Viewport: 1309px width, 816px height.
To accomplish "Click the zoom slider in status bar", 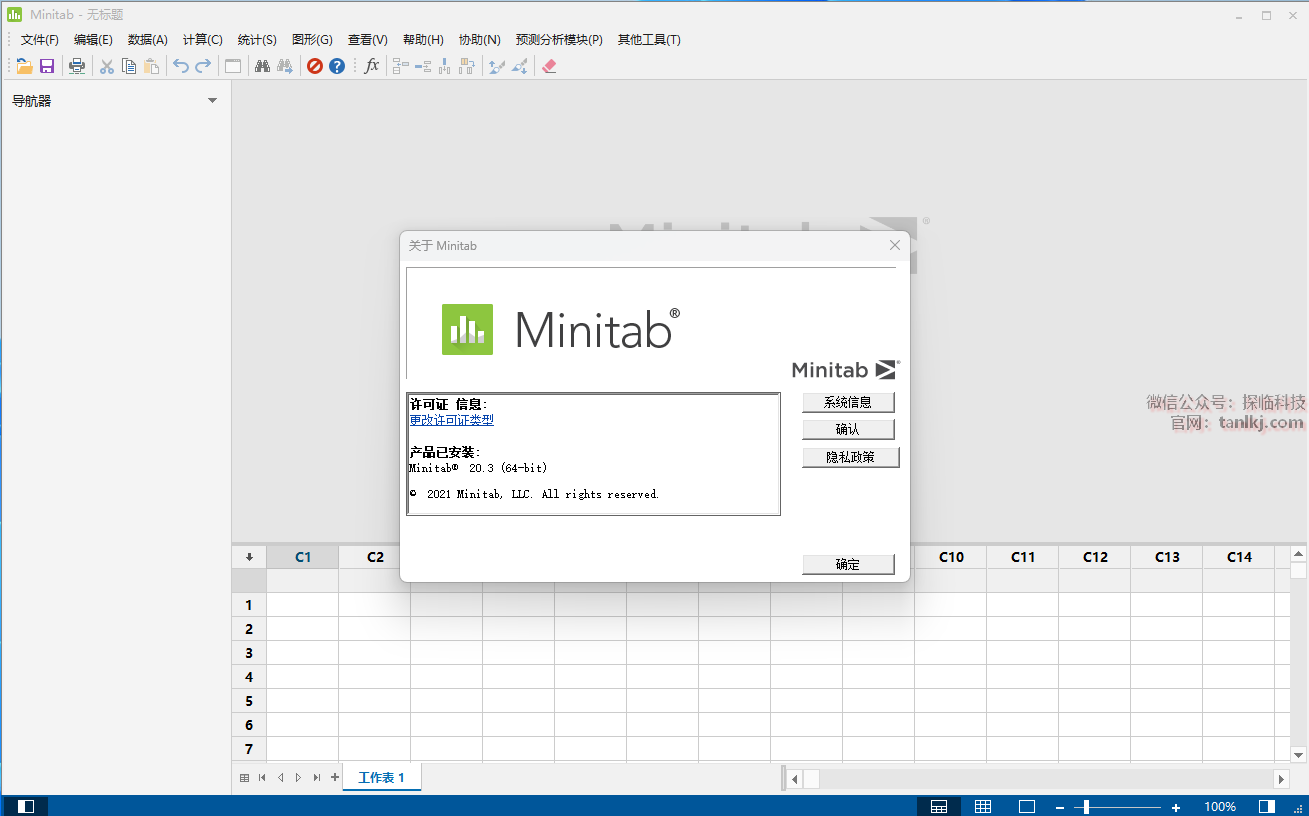I will click(1086, 807).
